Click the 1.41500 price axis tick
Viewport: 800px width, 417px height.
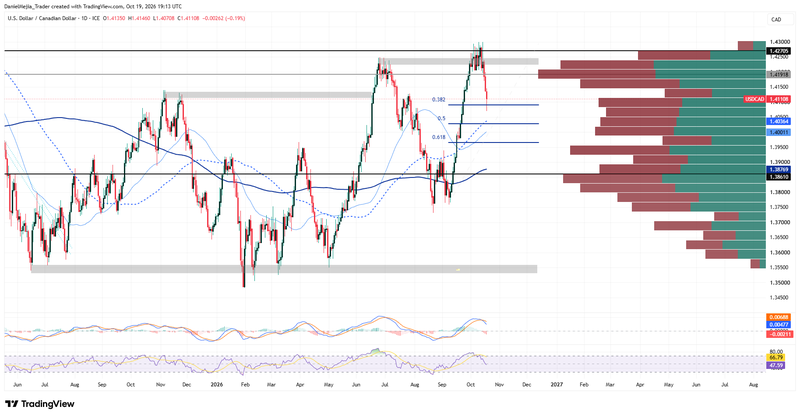click(x=780, y=87)
